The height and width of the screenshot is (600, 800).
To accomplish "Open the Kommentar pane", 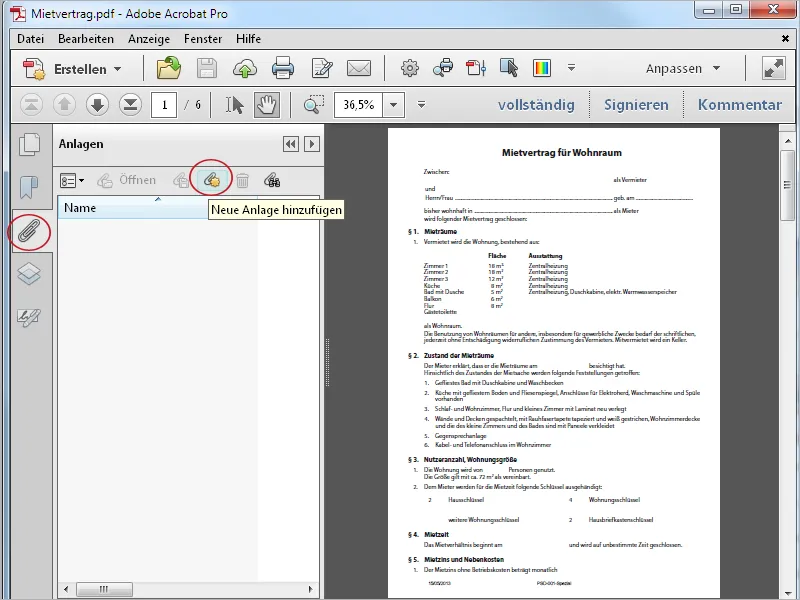I will point(740,105).
